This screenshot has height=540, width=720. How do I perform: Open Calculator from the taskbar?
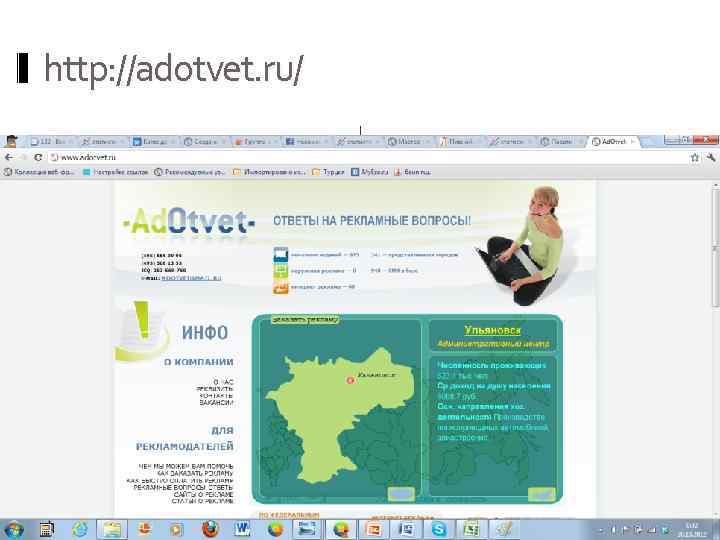46,530
